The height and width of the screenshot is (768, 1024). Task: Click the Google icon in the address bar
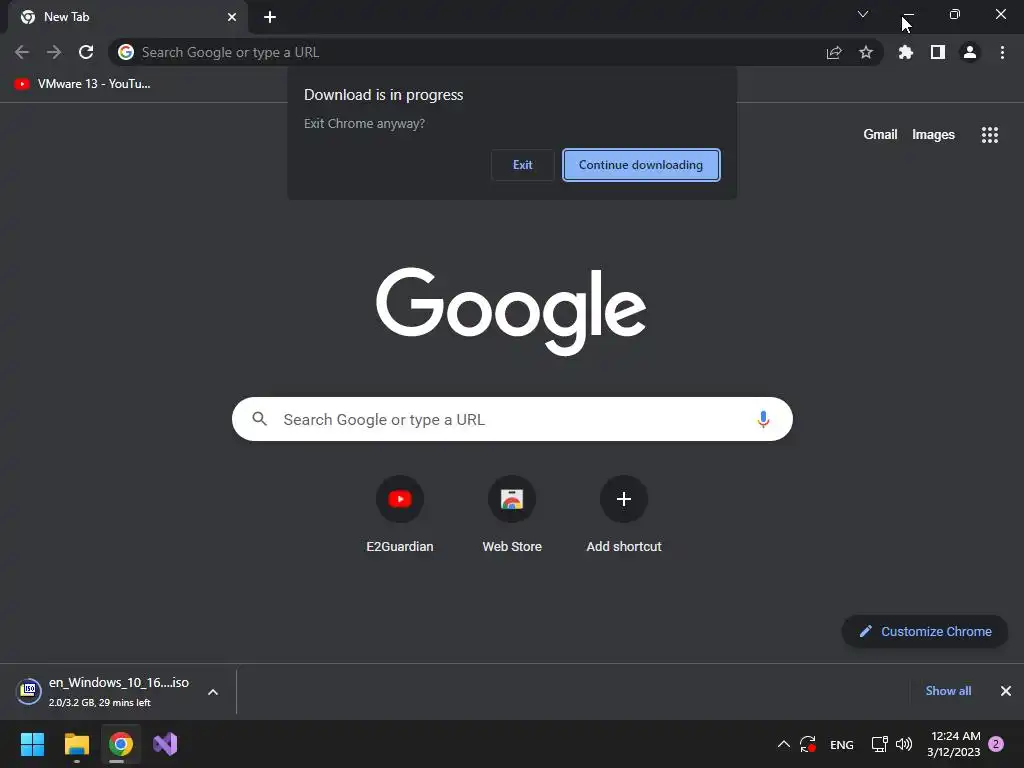[126, 52]
